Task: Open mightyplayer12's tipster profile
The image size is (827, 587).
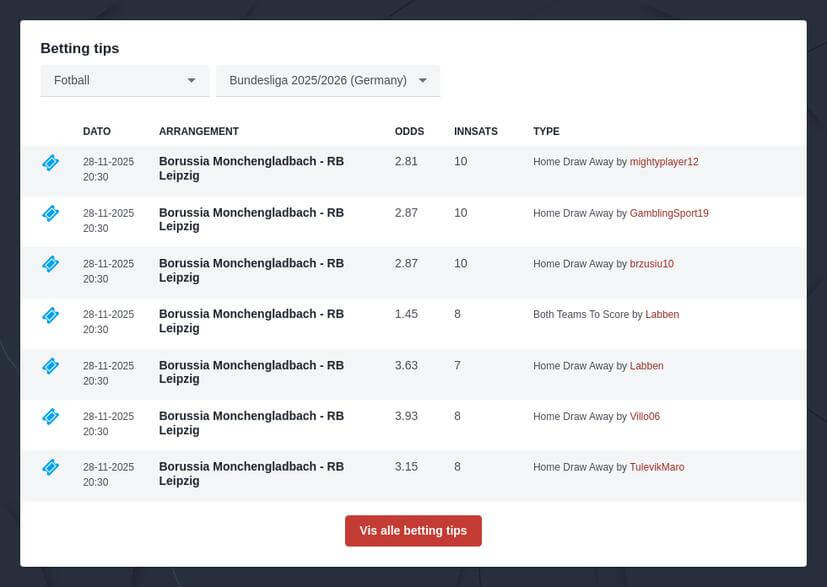Action: click(x=663, y=161)
